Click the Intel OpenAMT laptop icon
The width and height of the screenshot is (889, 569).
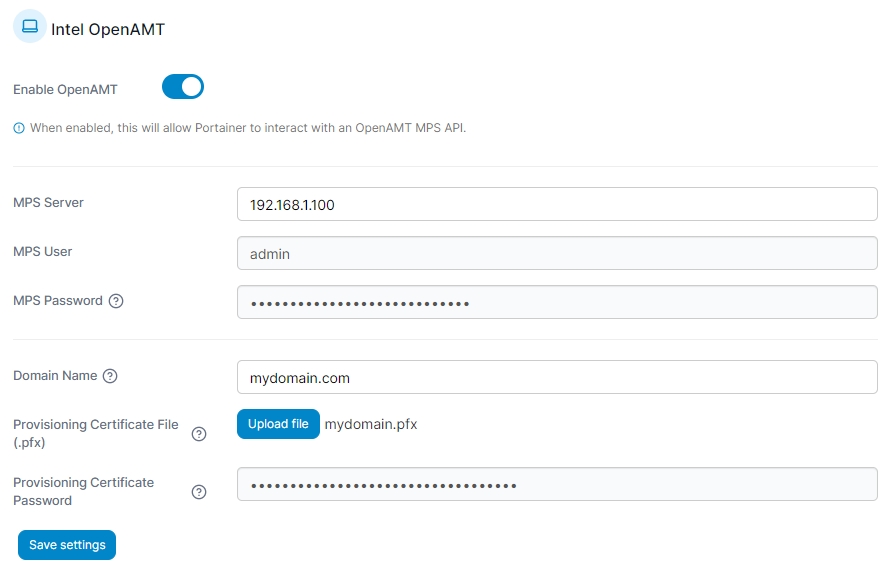(30, 27)
